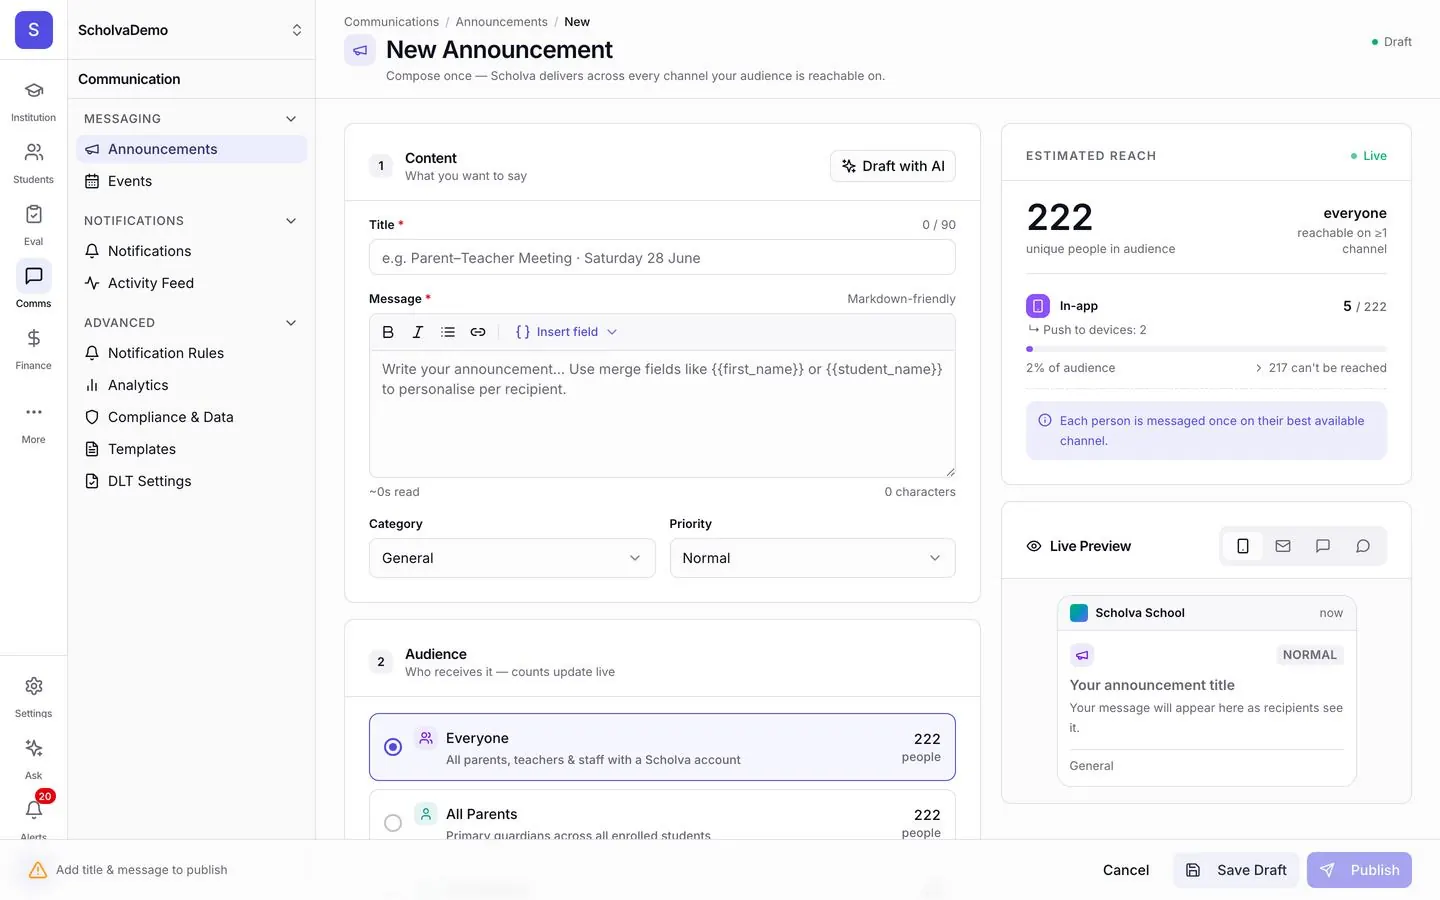This screenshot has width=1440, height=900.
Task: Apply bold formatting to message
Action: [388, 332]
